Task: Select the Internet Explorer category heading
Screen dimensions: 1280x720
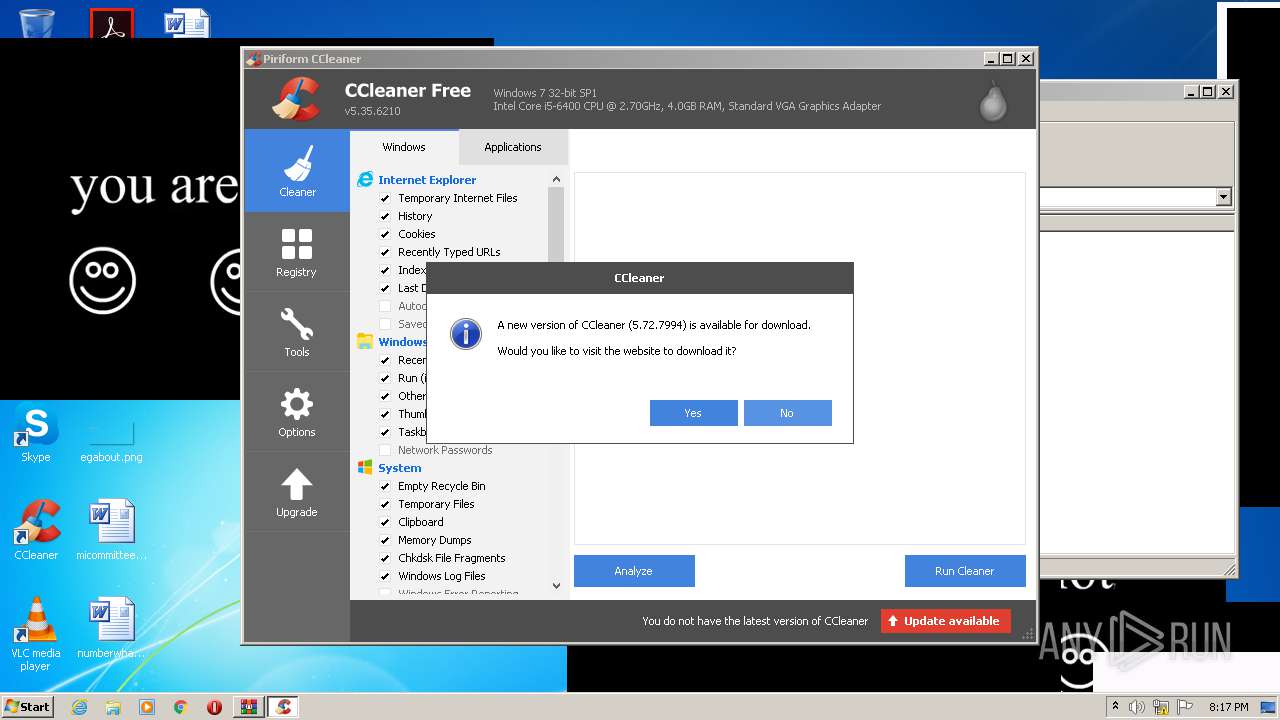Action: [x=427, y=180]
